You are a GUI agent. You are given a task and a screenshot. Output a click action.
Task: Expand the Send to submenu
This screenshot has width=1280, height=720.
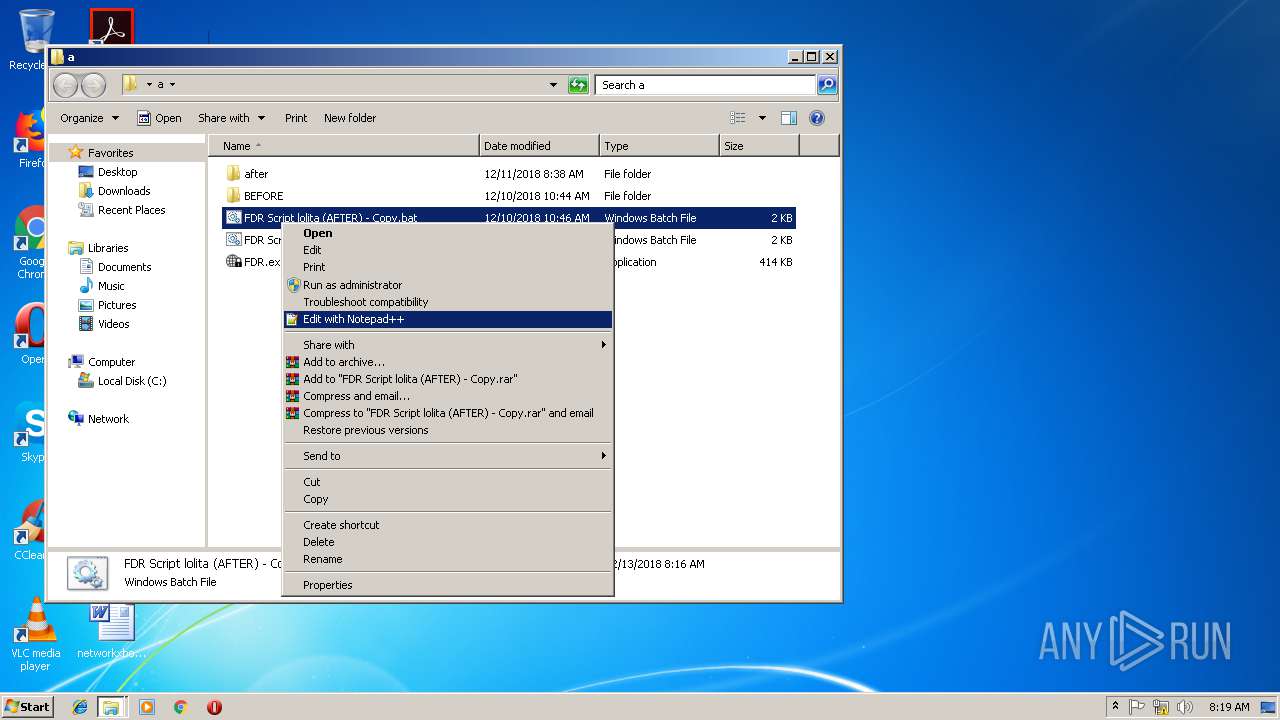448,456
